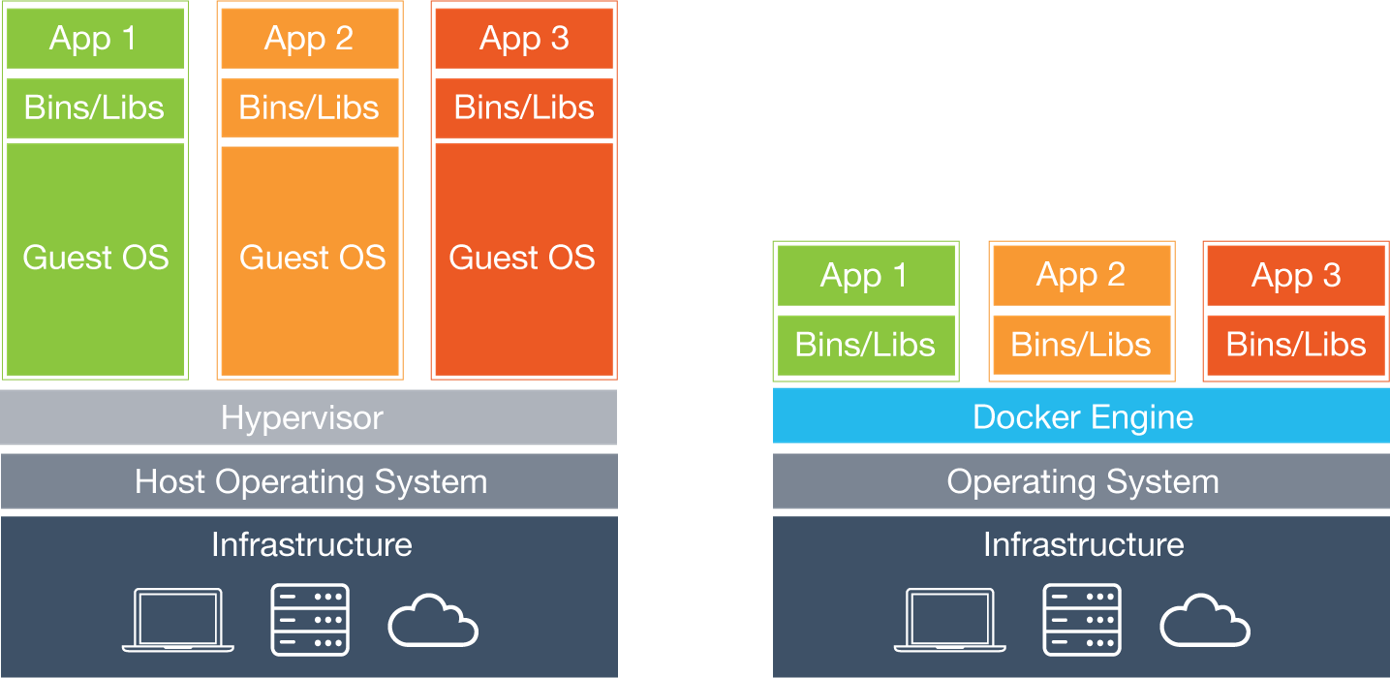Select the red Guest OS block for App 3
The height and width of the screenshot is (678, 1391).
[x=523, y=258]
